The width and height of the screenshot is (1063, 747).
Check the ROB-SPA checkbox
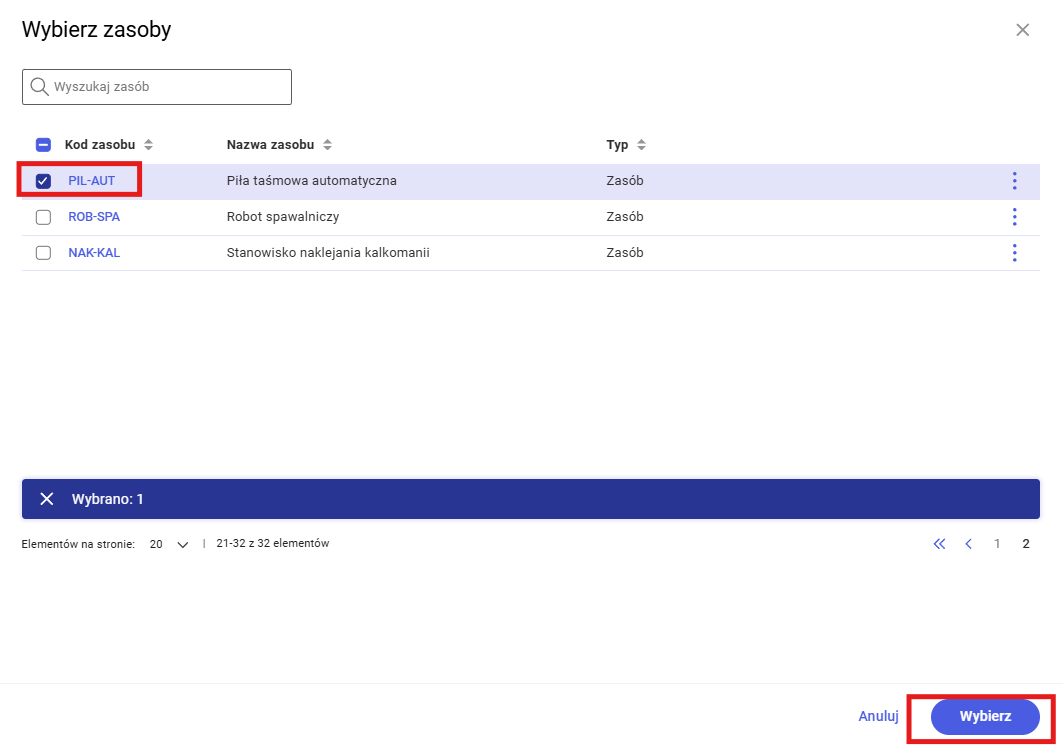(x=43, y=217)
